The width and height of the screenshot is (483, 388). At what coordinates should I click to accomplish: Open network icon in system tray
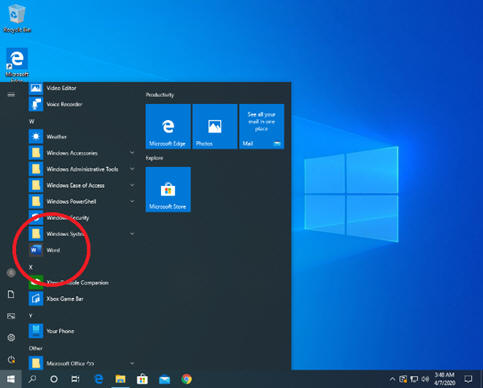pyautogui.click(x=414, y=379)
